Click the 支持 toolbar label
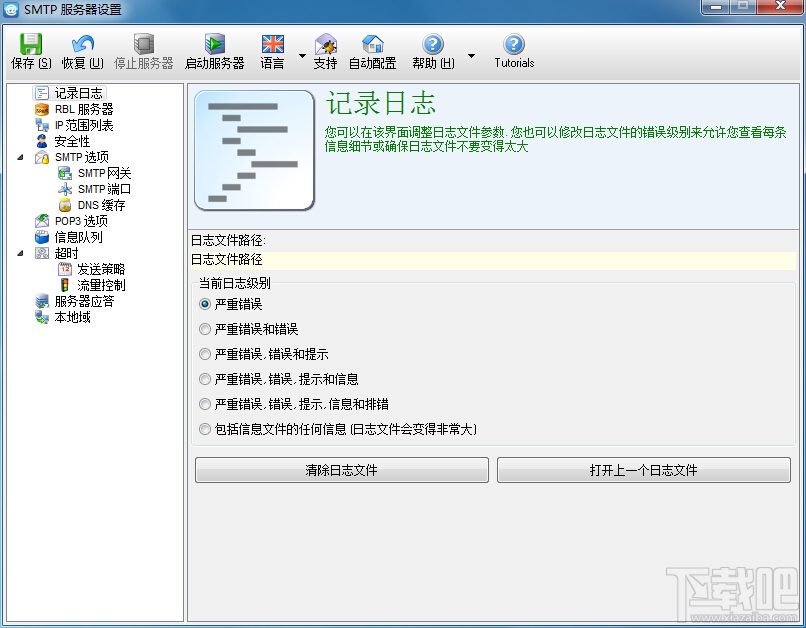Image resolution: width=806 pixels, height=628 pixels. click(325, 63)
